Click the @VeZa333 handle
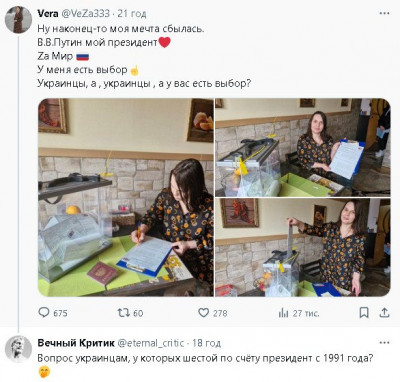Screen dimensions: 400x382 85,13
